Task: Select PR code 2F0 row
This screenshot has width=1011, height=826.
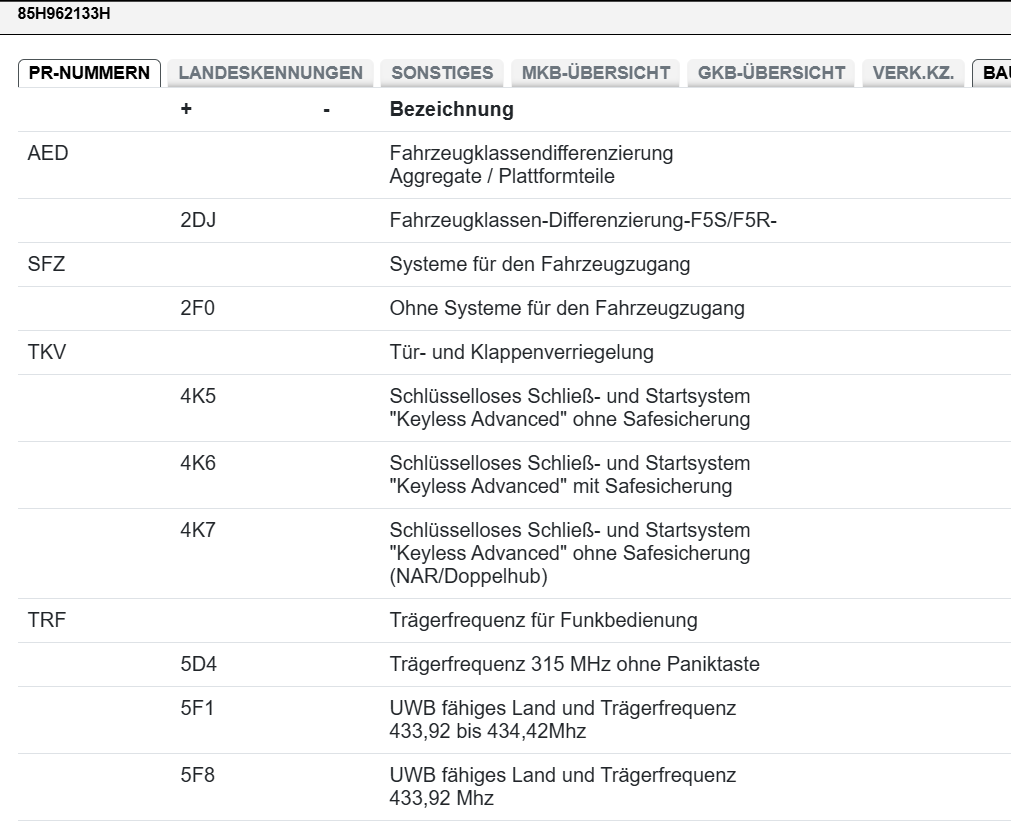Action: point(197,309)
